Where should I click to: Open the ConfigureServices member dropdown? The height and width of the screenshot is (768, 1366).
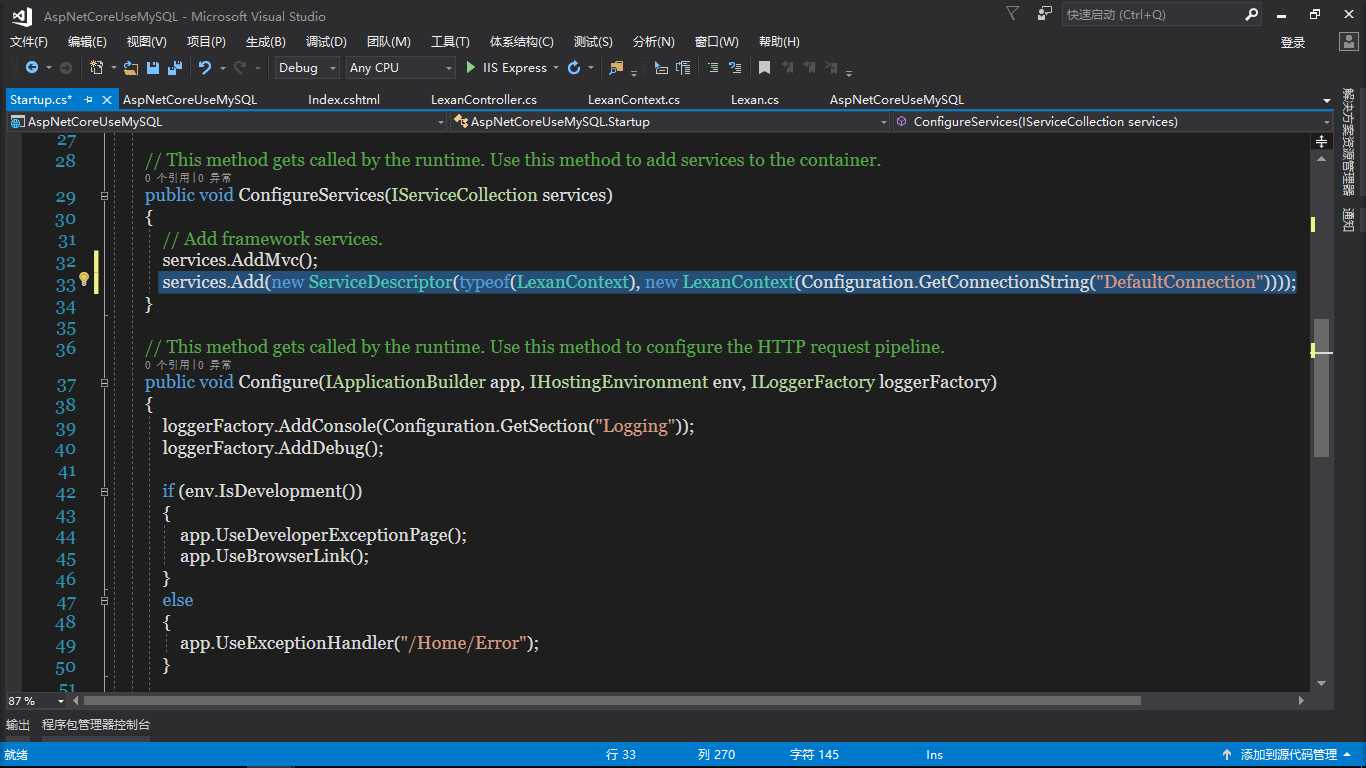[x=1114, y=122]
